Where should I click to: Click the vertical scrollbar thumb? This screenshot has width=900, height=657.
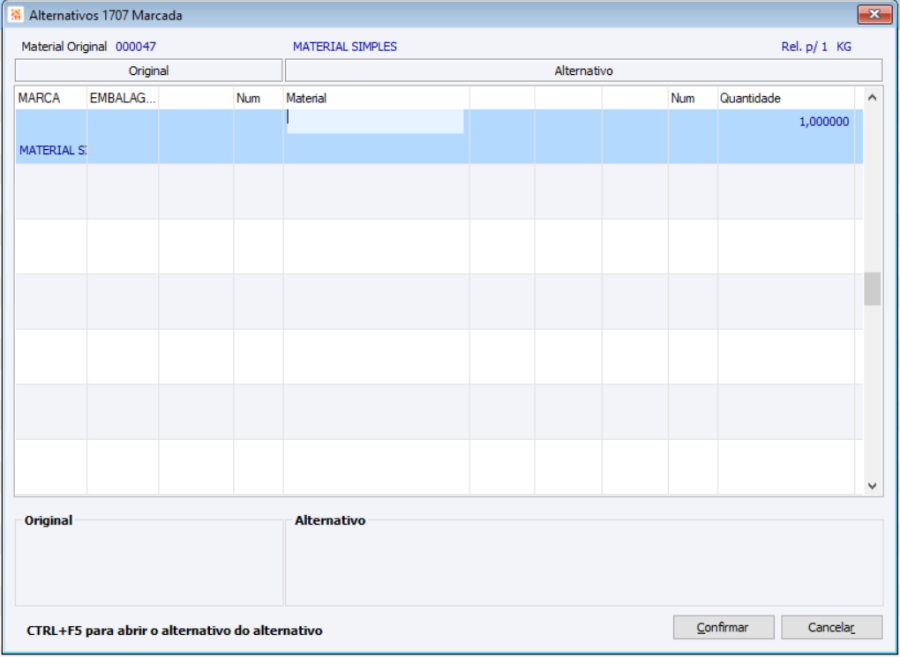(x=872, y=289)
